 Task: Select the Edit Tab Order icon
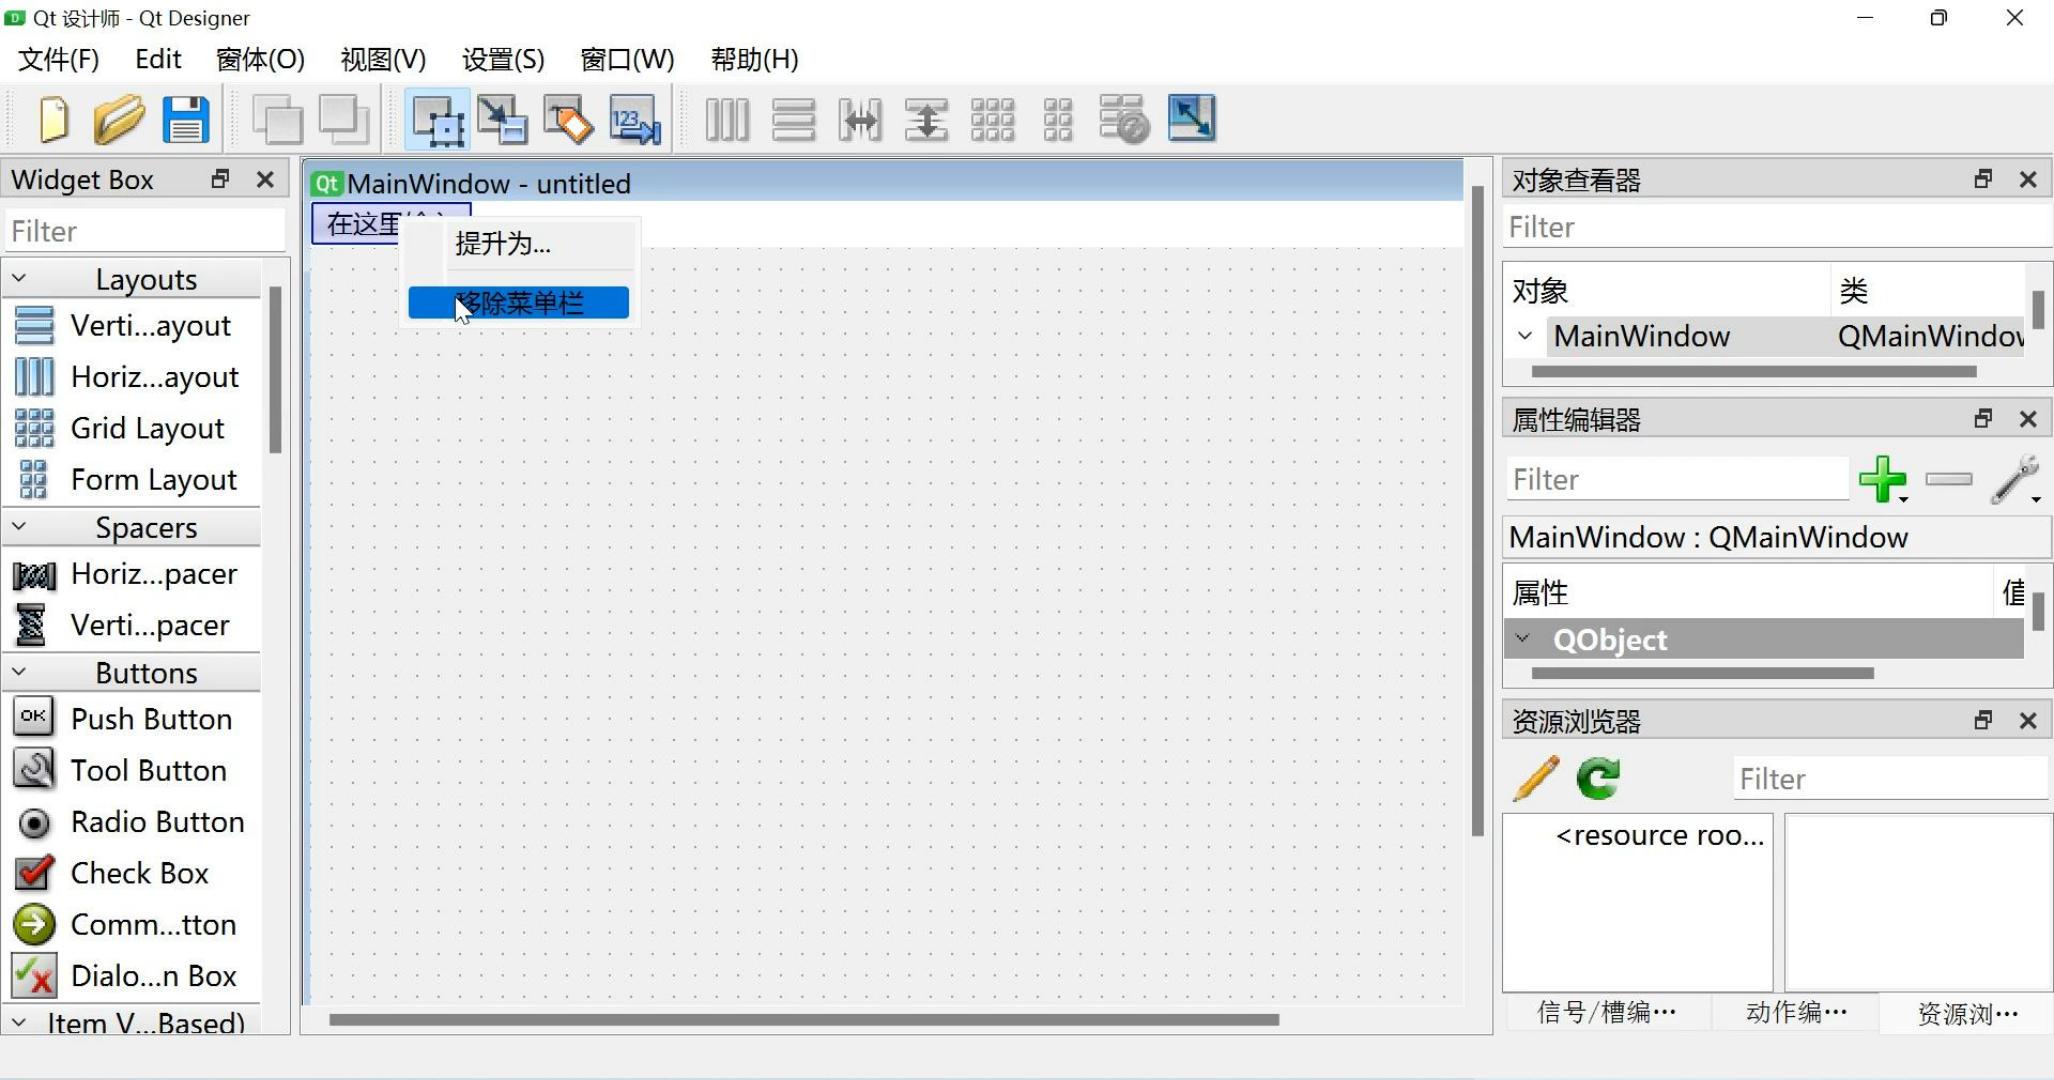tap(635, 119)
